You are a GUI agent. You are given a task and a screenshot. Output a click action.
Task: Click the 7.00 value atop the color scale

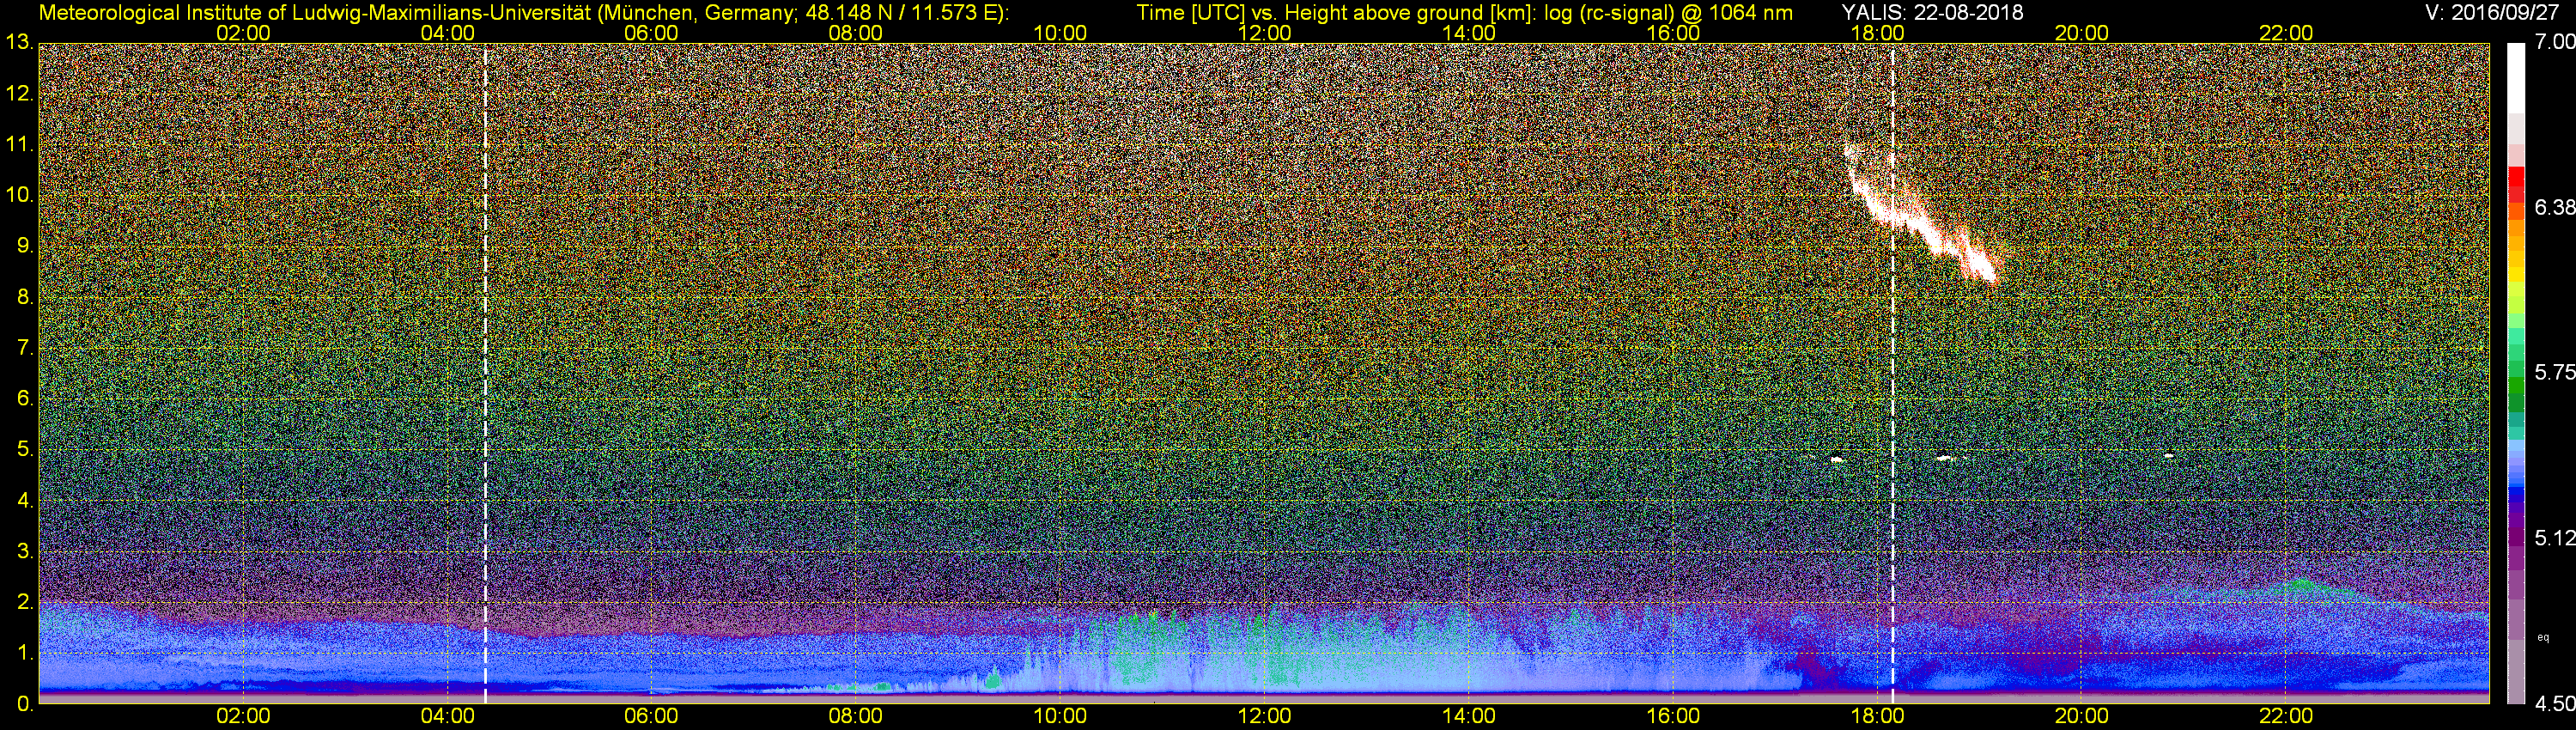click(x=2556, y=42)
